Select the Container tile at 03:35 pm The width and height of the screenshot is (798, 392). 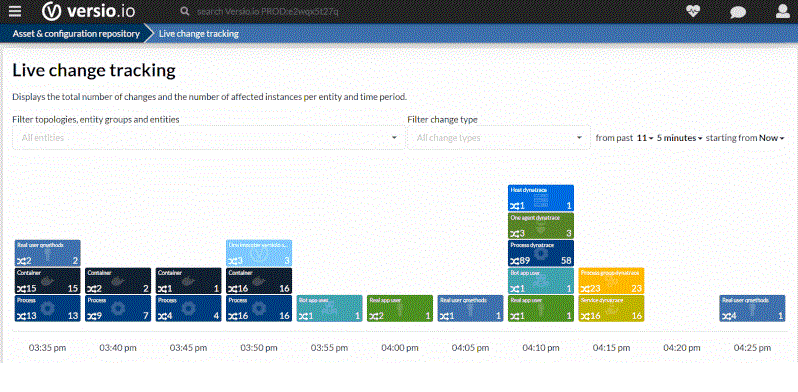click(x=48, y=281)
